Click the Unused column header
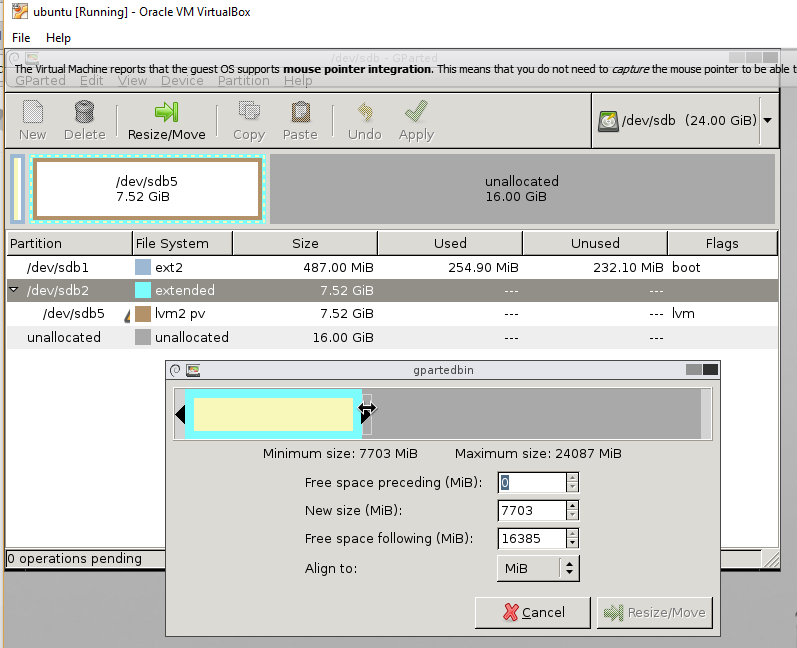Image resolution: width=797 pixels, height=648 pixels. pyautogui.click(x=595, y=243)
